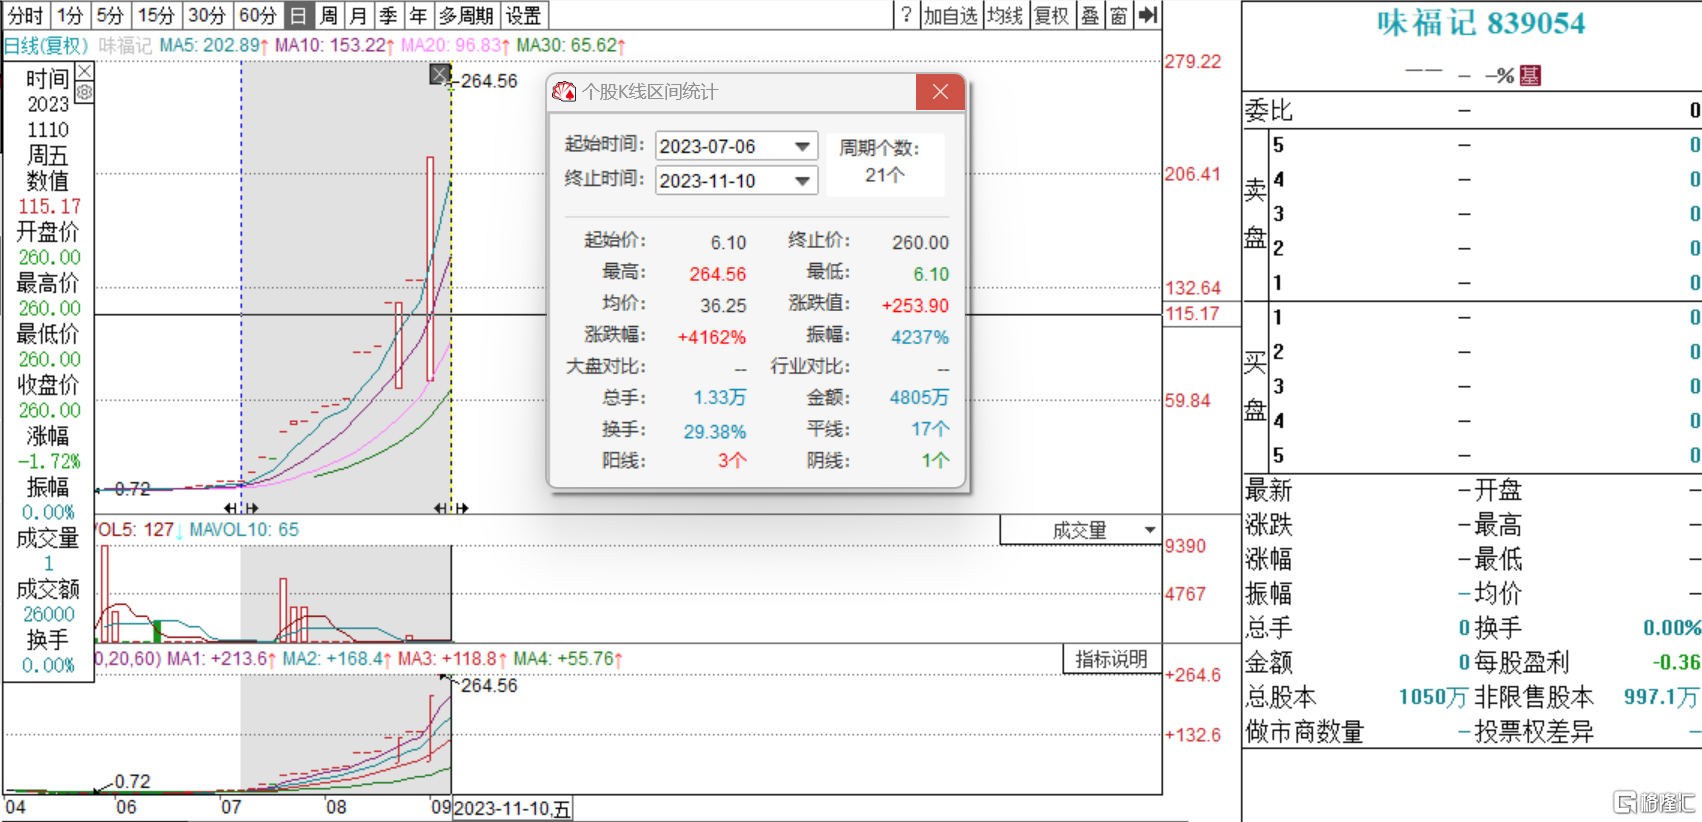Select the 5分 period tab
Viewport: 1702px width, 822px height.
click(x=111, y=15)
